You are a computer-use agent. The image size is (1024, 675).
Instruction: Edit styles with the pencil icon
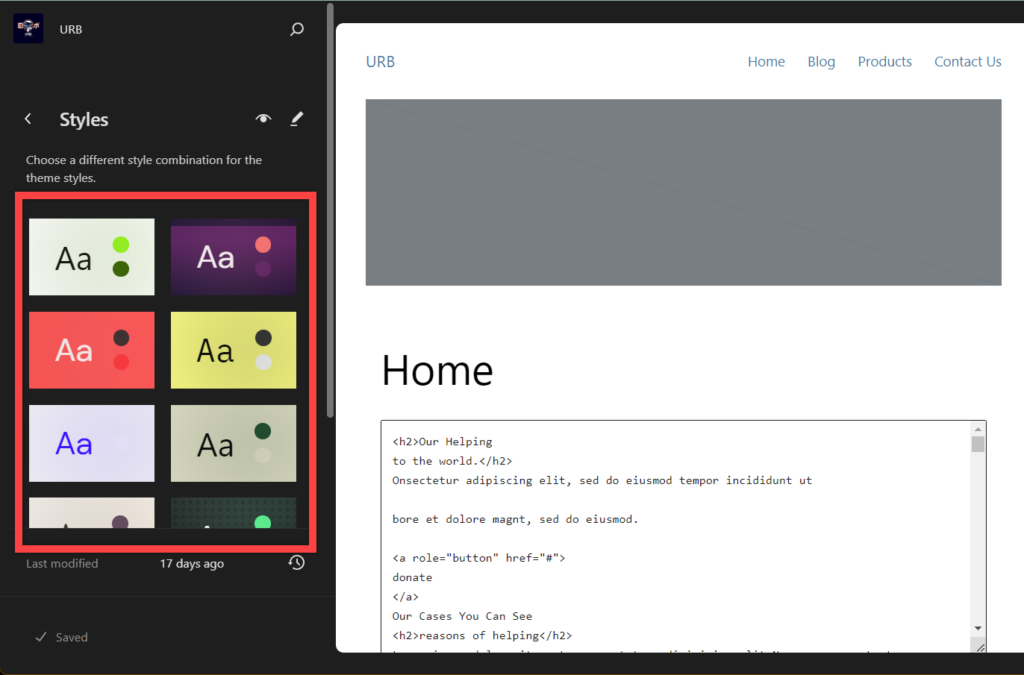tap(296, 119)
